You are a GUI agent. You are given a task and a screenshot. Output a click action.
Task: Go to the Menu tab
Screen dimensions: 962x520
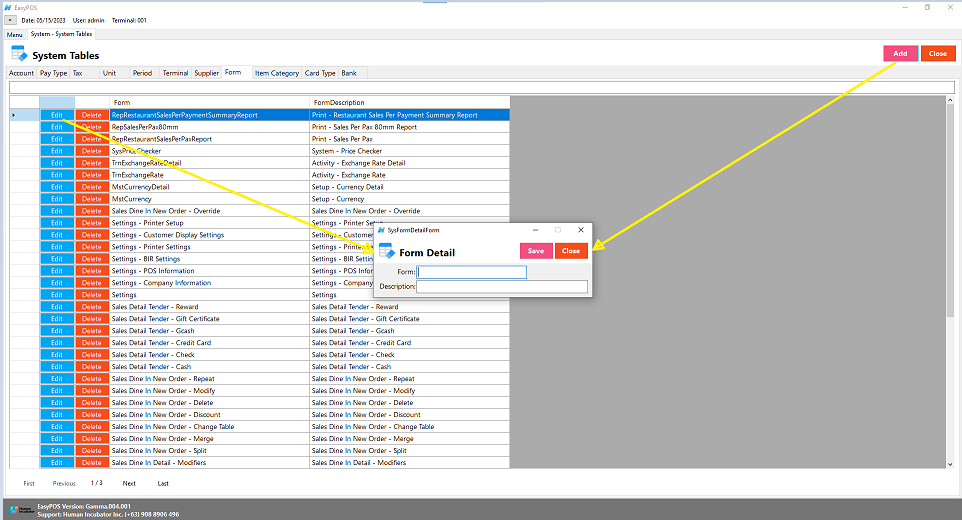click(x=14, y=34)
